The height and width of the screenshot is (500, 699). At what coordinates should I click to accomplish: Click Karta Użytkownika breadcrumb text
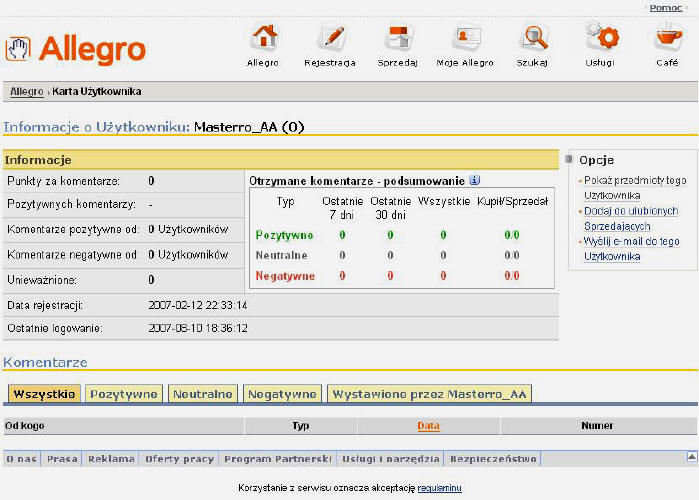click(97, 91)
